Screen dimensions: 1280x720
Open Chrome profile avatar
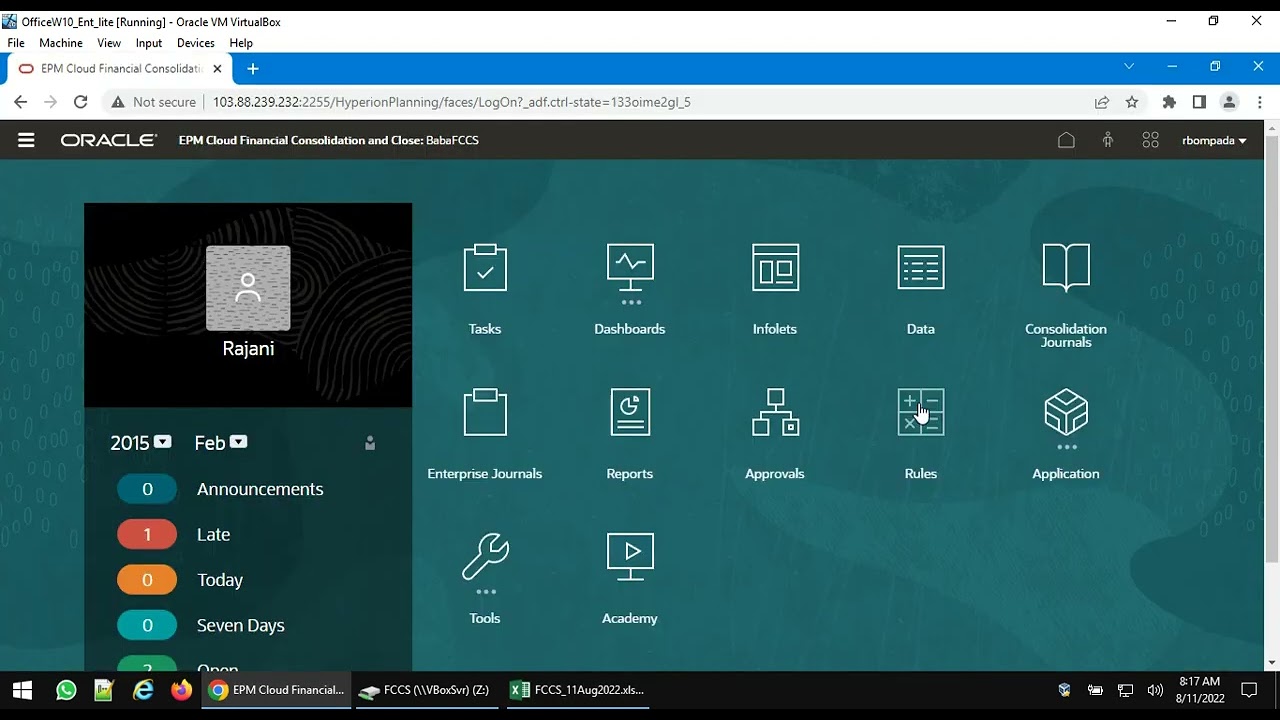(x=1230, y=102)
